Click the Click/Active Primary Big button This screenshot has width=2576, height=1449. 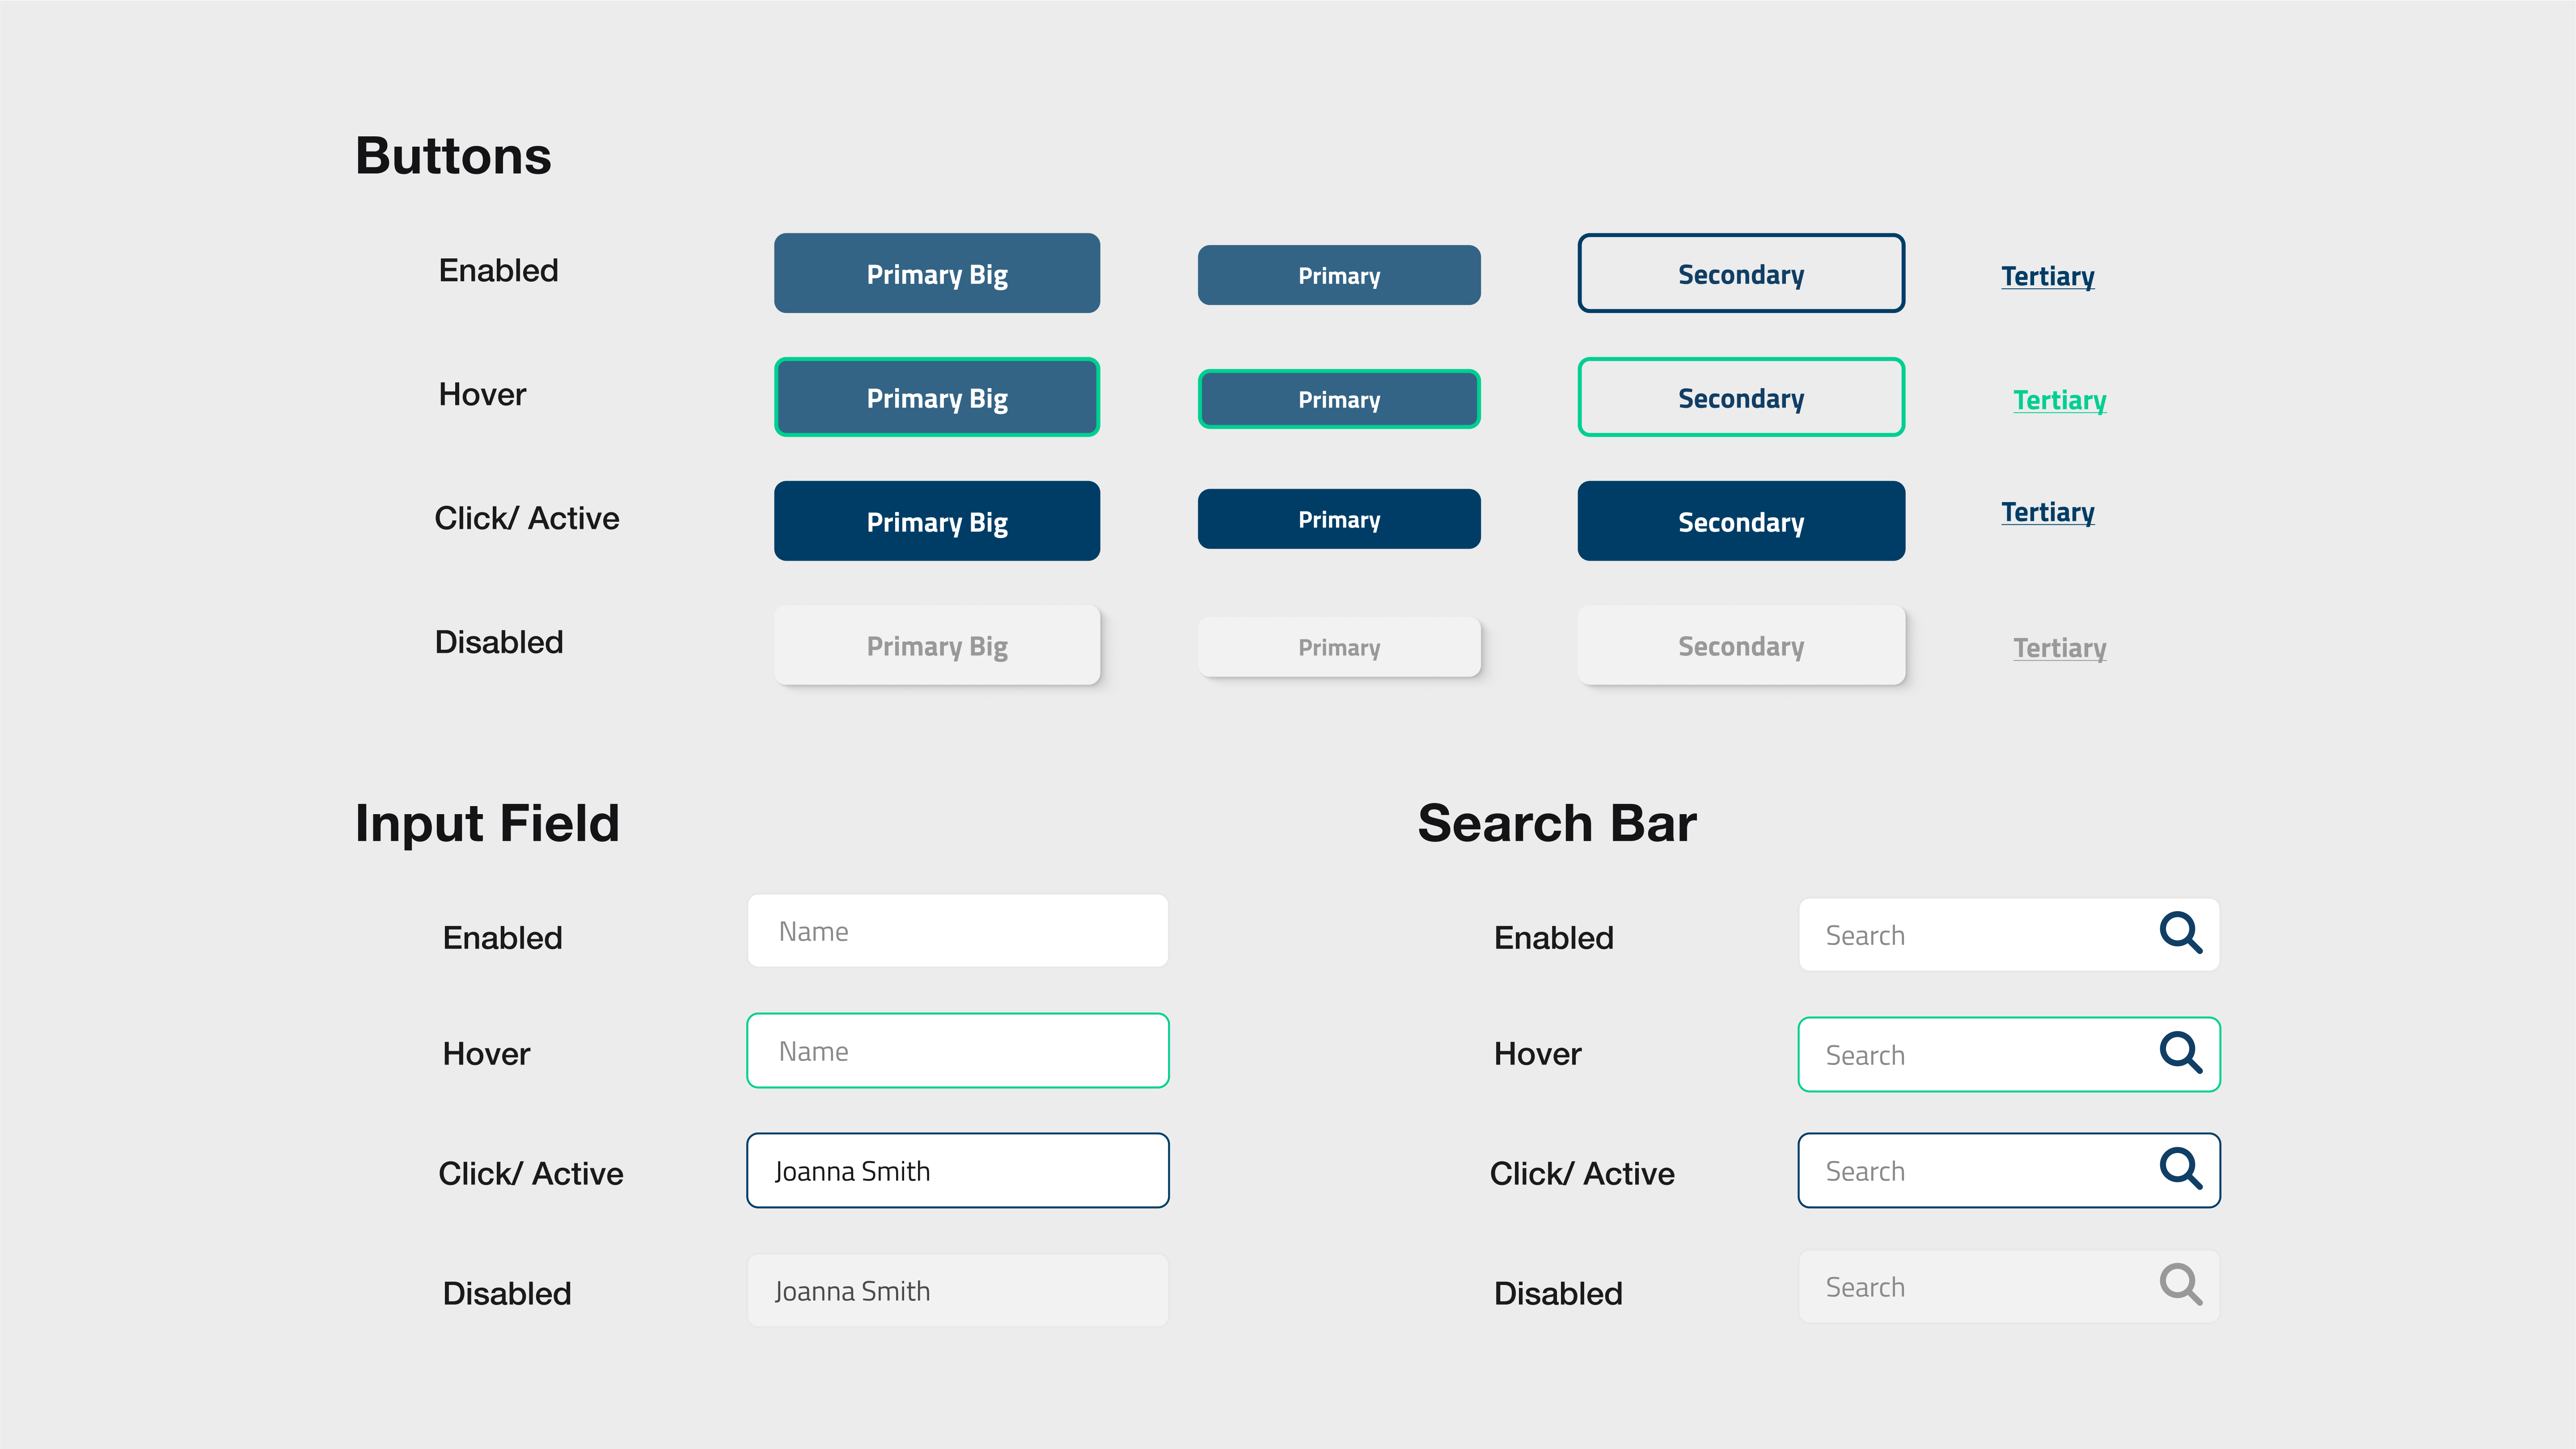click(x=937, y=521)
